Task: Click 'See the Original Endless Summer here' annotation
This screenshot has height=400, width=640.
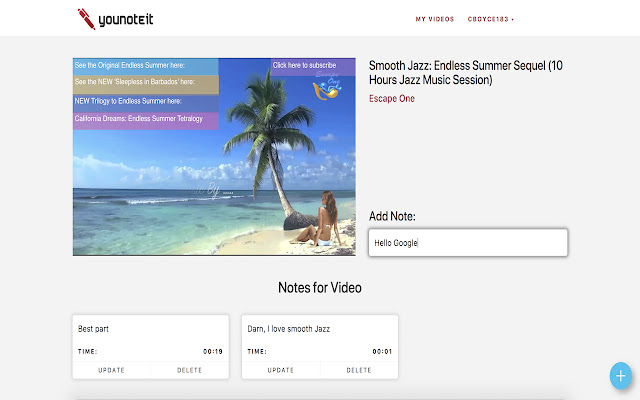Action: pyautogui.click(x=146, y=66)
